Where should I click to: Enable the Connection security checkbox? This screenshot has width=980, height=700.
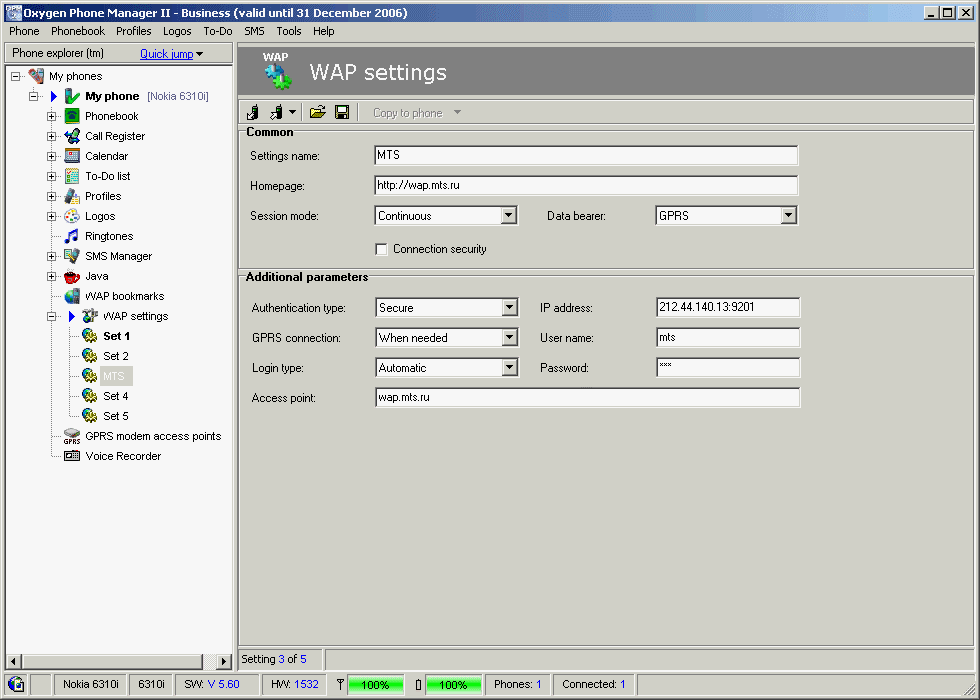pyautogui.click(x=381, y=249)
